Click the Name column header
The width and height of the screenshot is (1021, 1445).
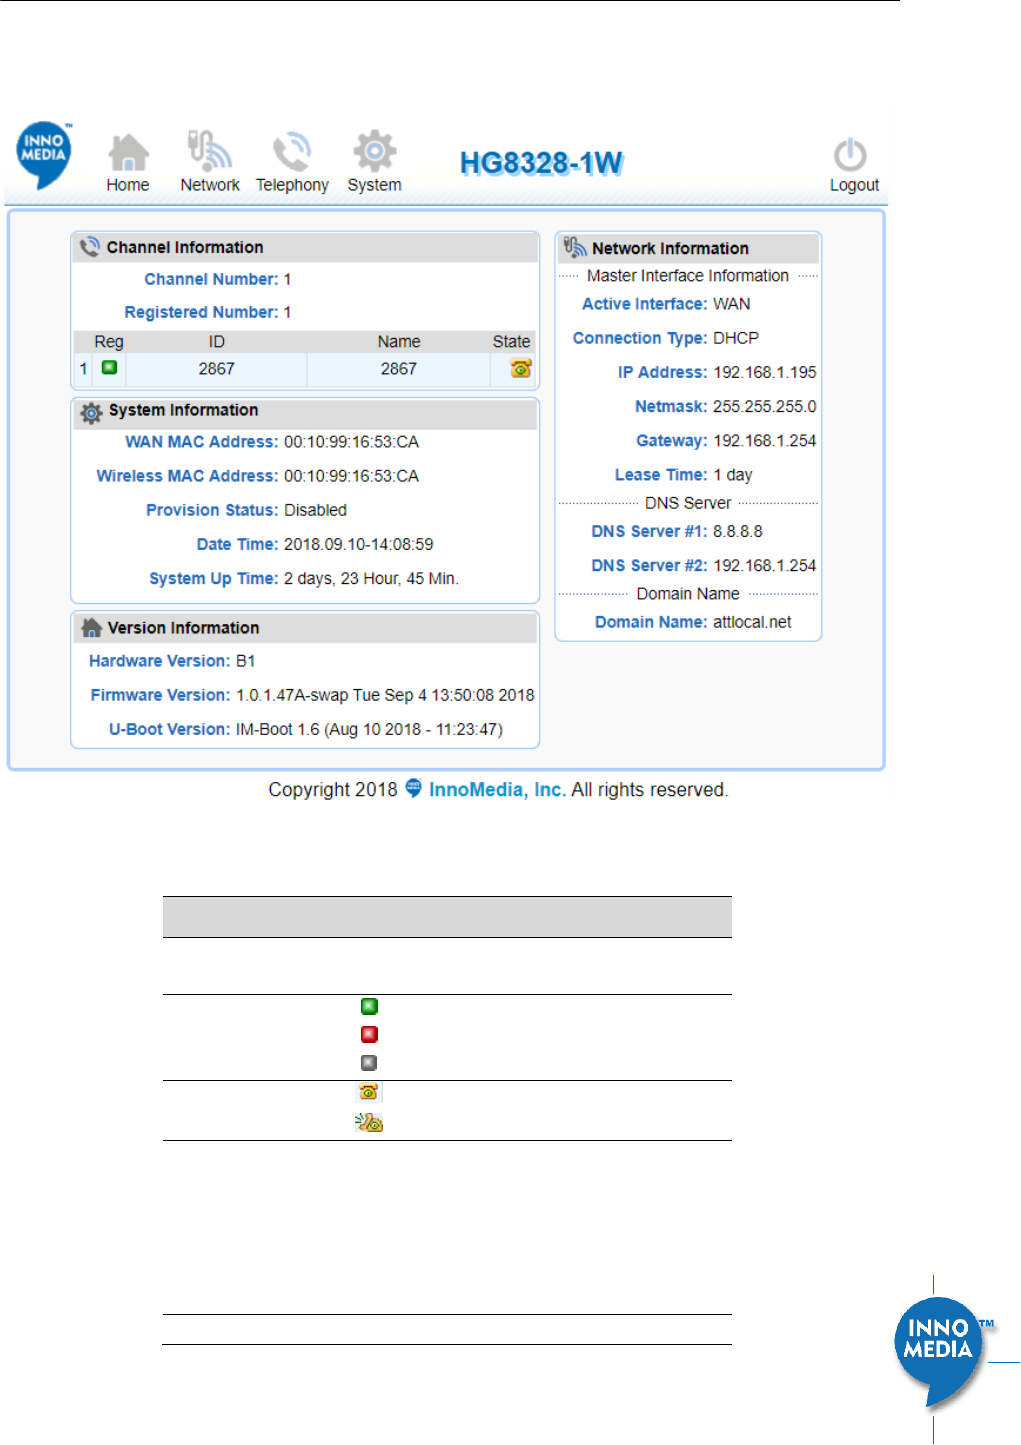point(399,342)
